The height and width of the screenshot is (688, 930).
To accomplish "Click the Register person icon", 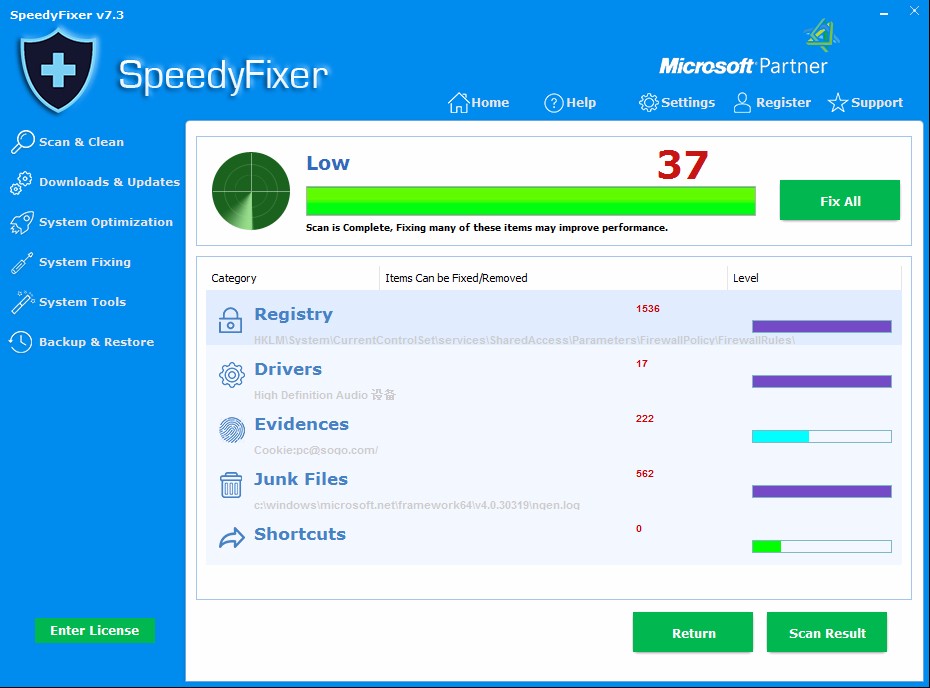I will 742,103.
